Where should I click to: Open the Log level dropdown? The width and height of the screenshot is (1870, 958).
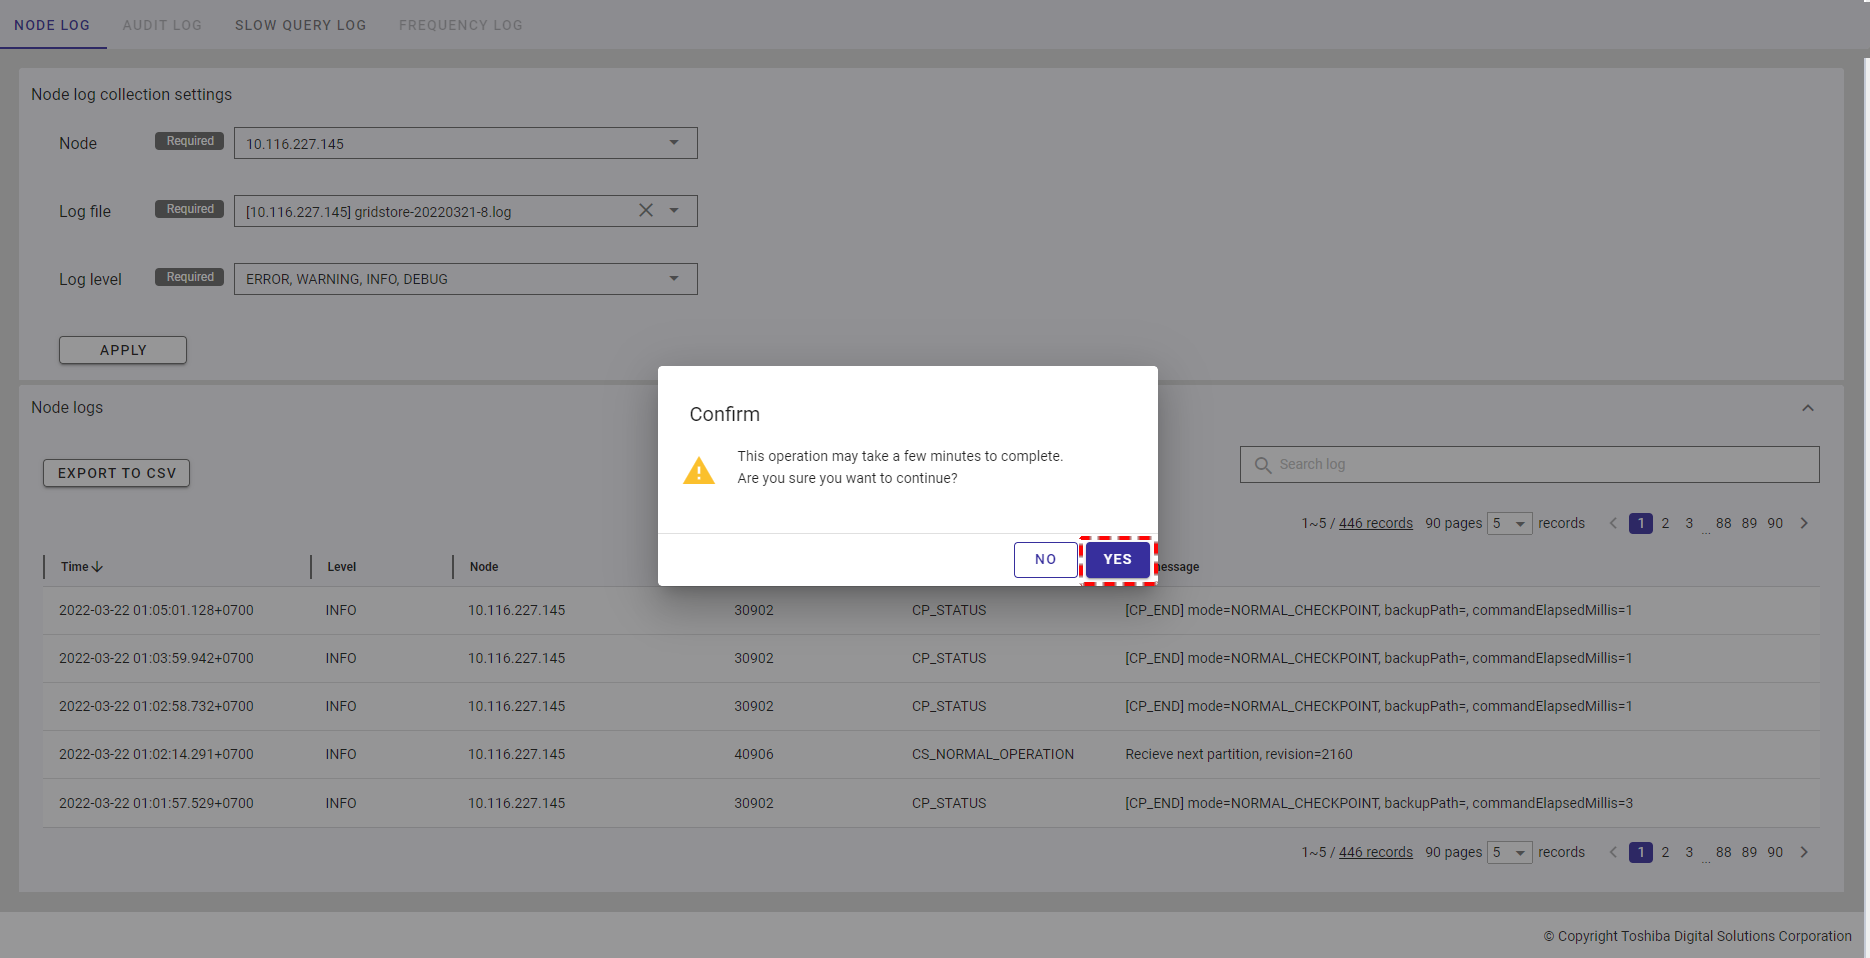coord(673,279)
